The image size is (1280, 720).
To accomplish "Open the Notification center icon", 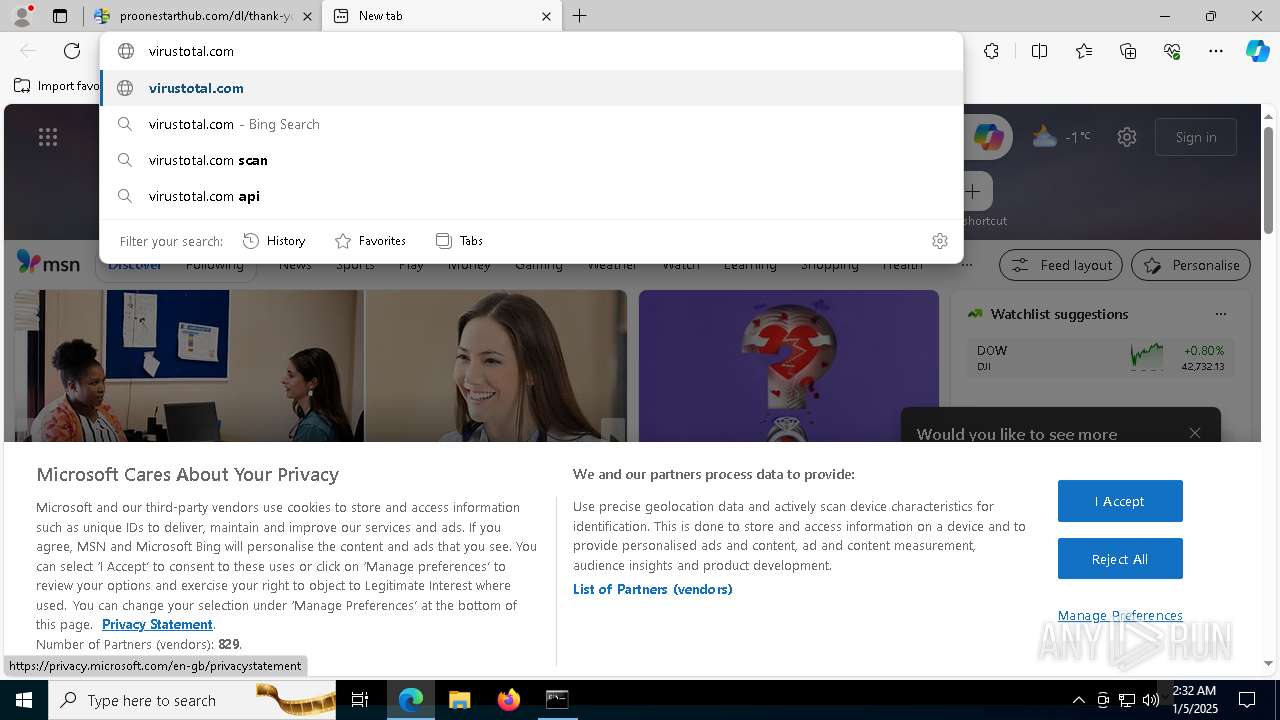I will (x=1247, y=700).
